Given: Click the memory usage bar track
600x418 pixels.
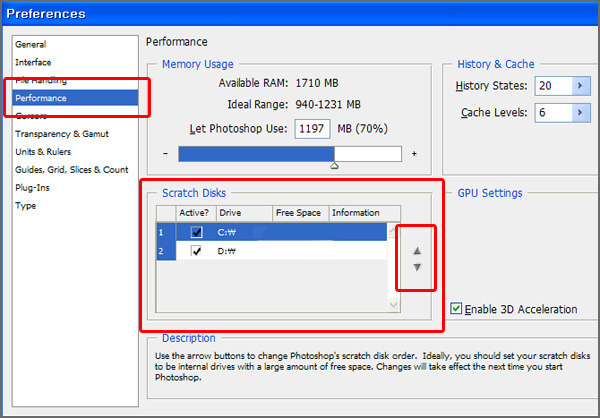Looking at the screenshot, I should coord(290,154).
